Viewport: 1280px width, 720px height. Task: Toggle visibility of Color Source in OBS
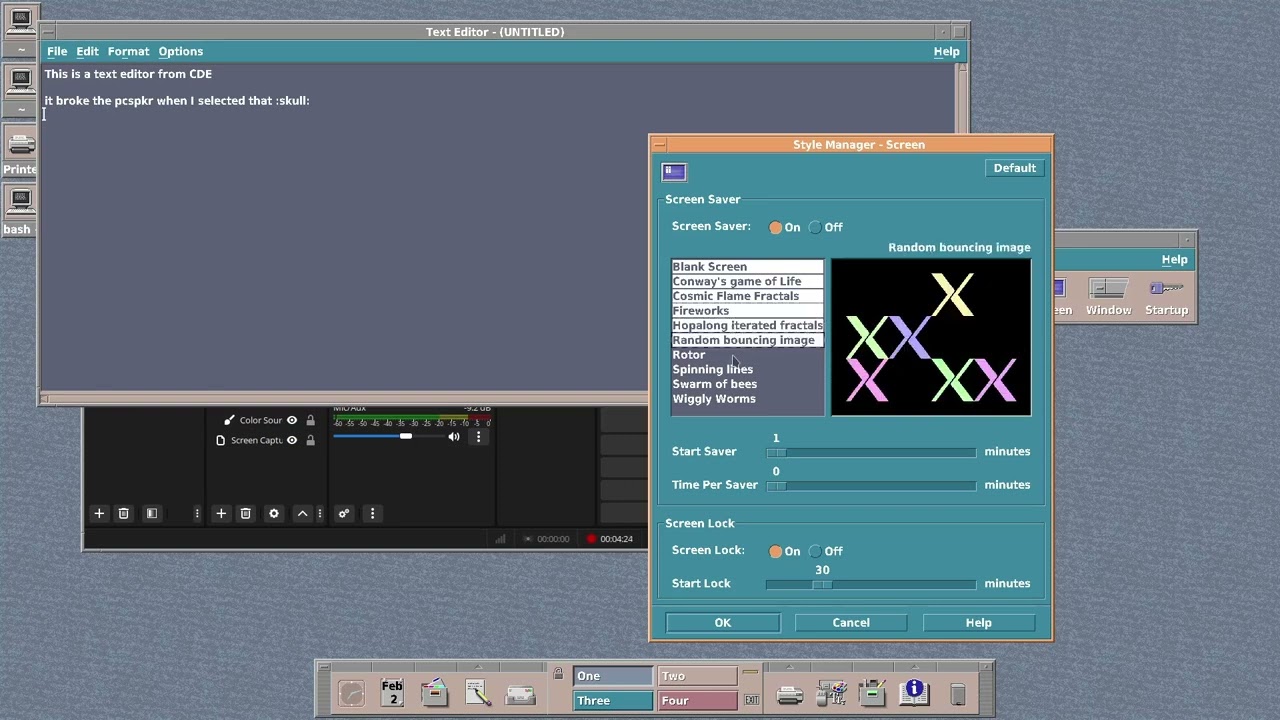pyautogui.click(x=292, y=420)
